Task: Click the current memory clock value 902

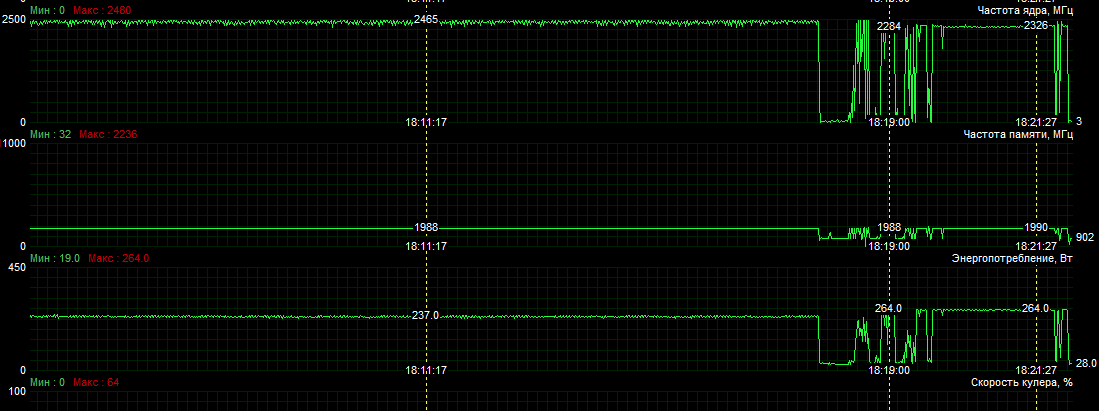Action: coord(1085,238)
